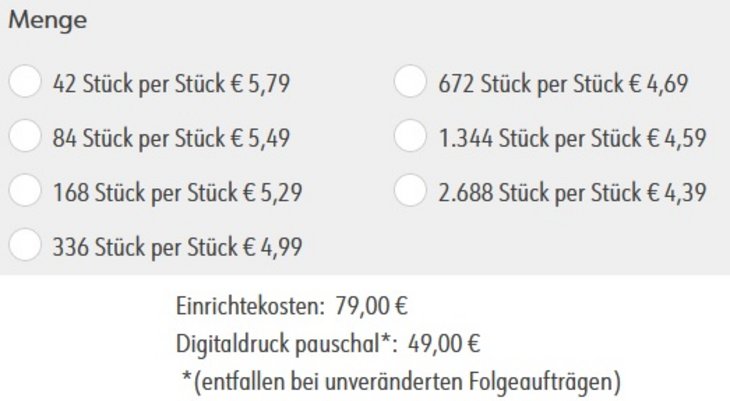The width and height of the screenshot is (730, 401).
Task: Pick the 2.688 Stück radio circle
Action: tap(410, 190)
